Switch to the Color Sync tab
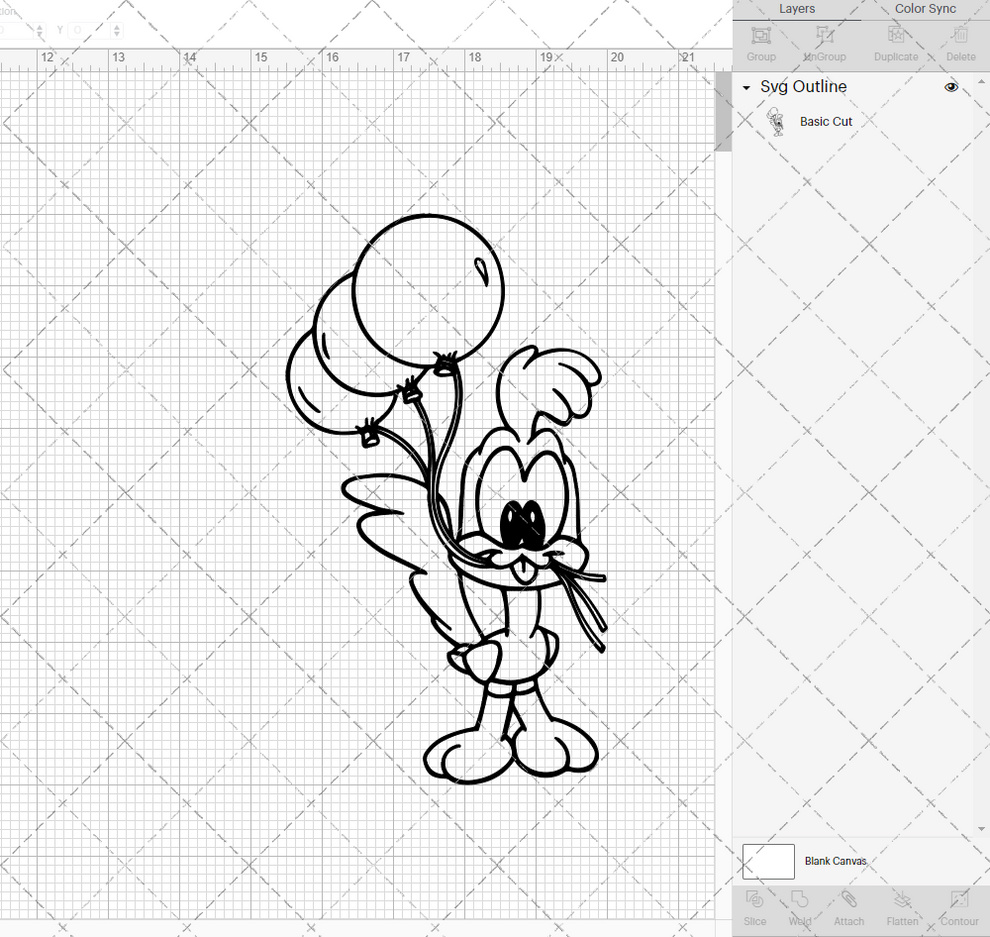The height and width of the screenshot is (937, 990). pos(925,9)
